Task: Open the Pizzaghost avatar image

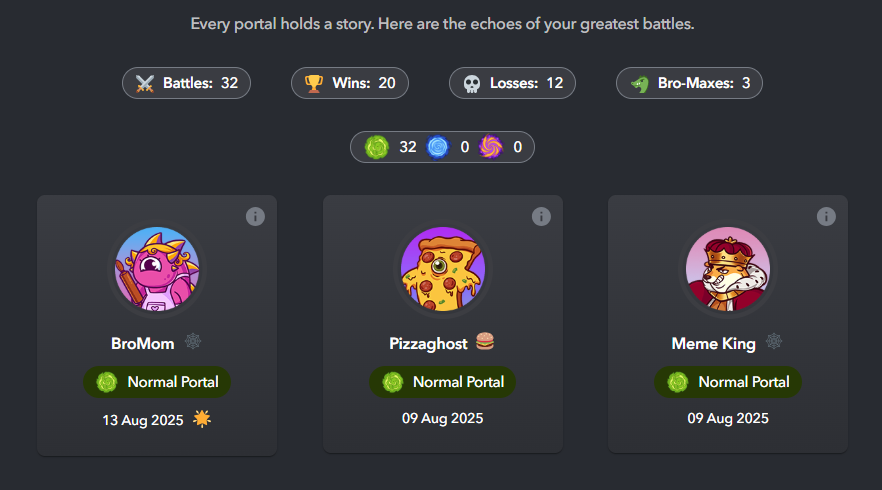Action: pos(442,269)
